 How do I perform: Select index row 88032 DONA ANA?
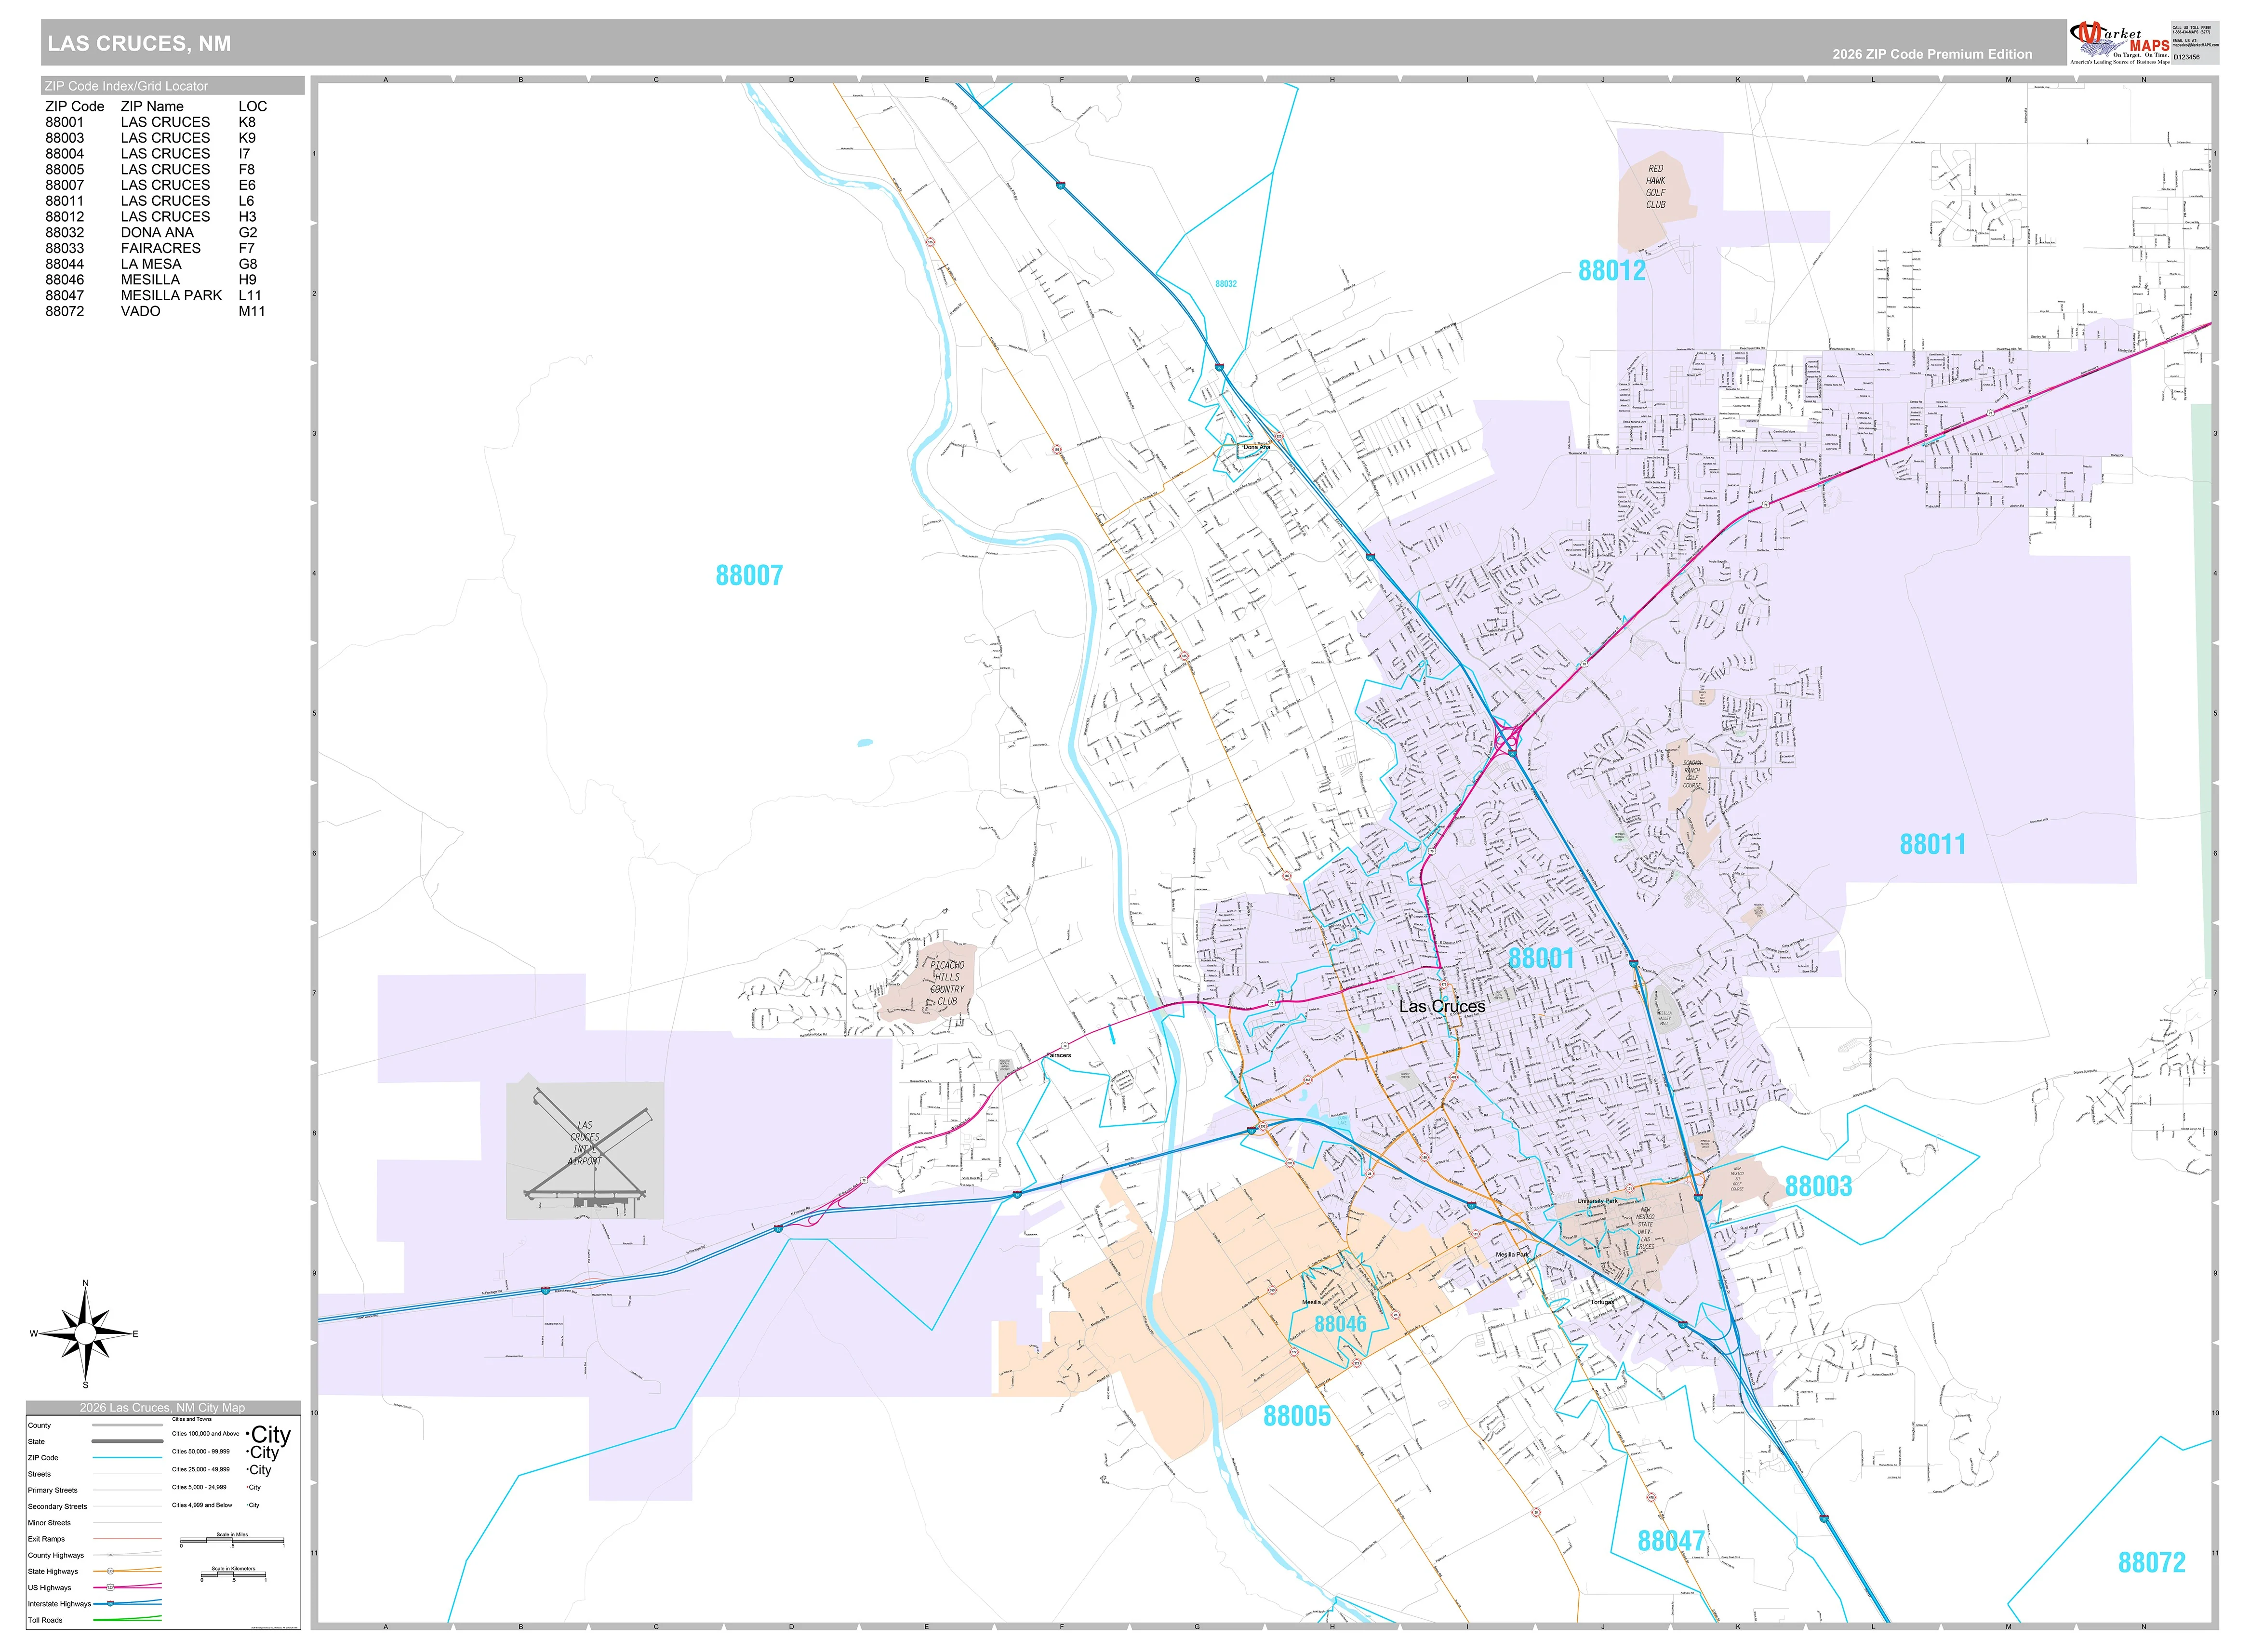pyautogui.click(x=155, y=233)
